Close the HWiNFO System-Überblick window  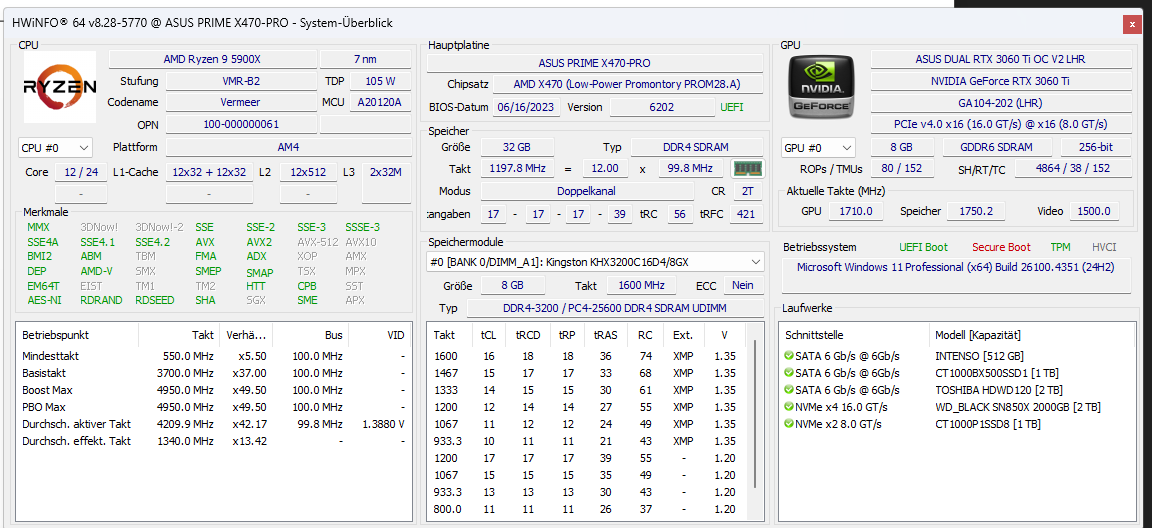coord(1132,24)
